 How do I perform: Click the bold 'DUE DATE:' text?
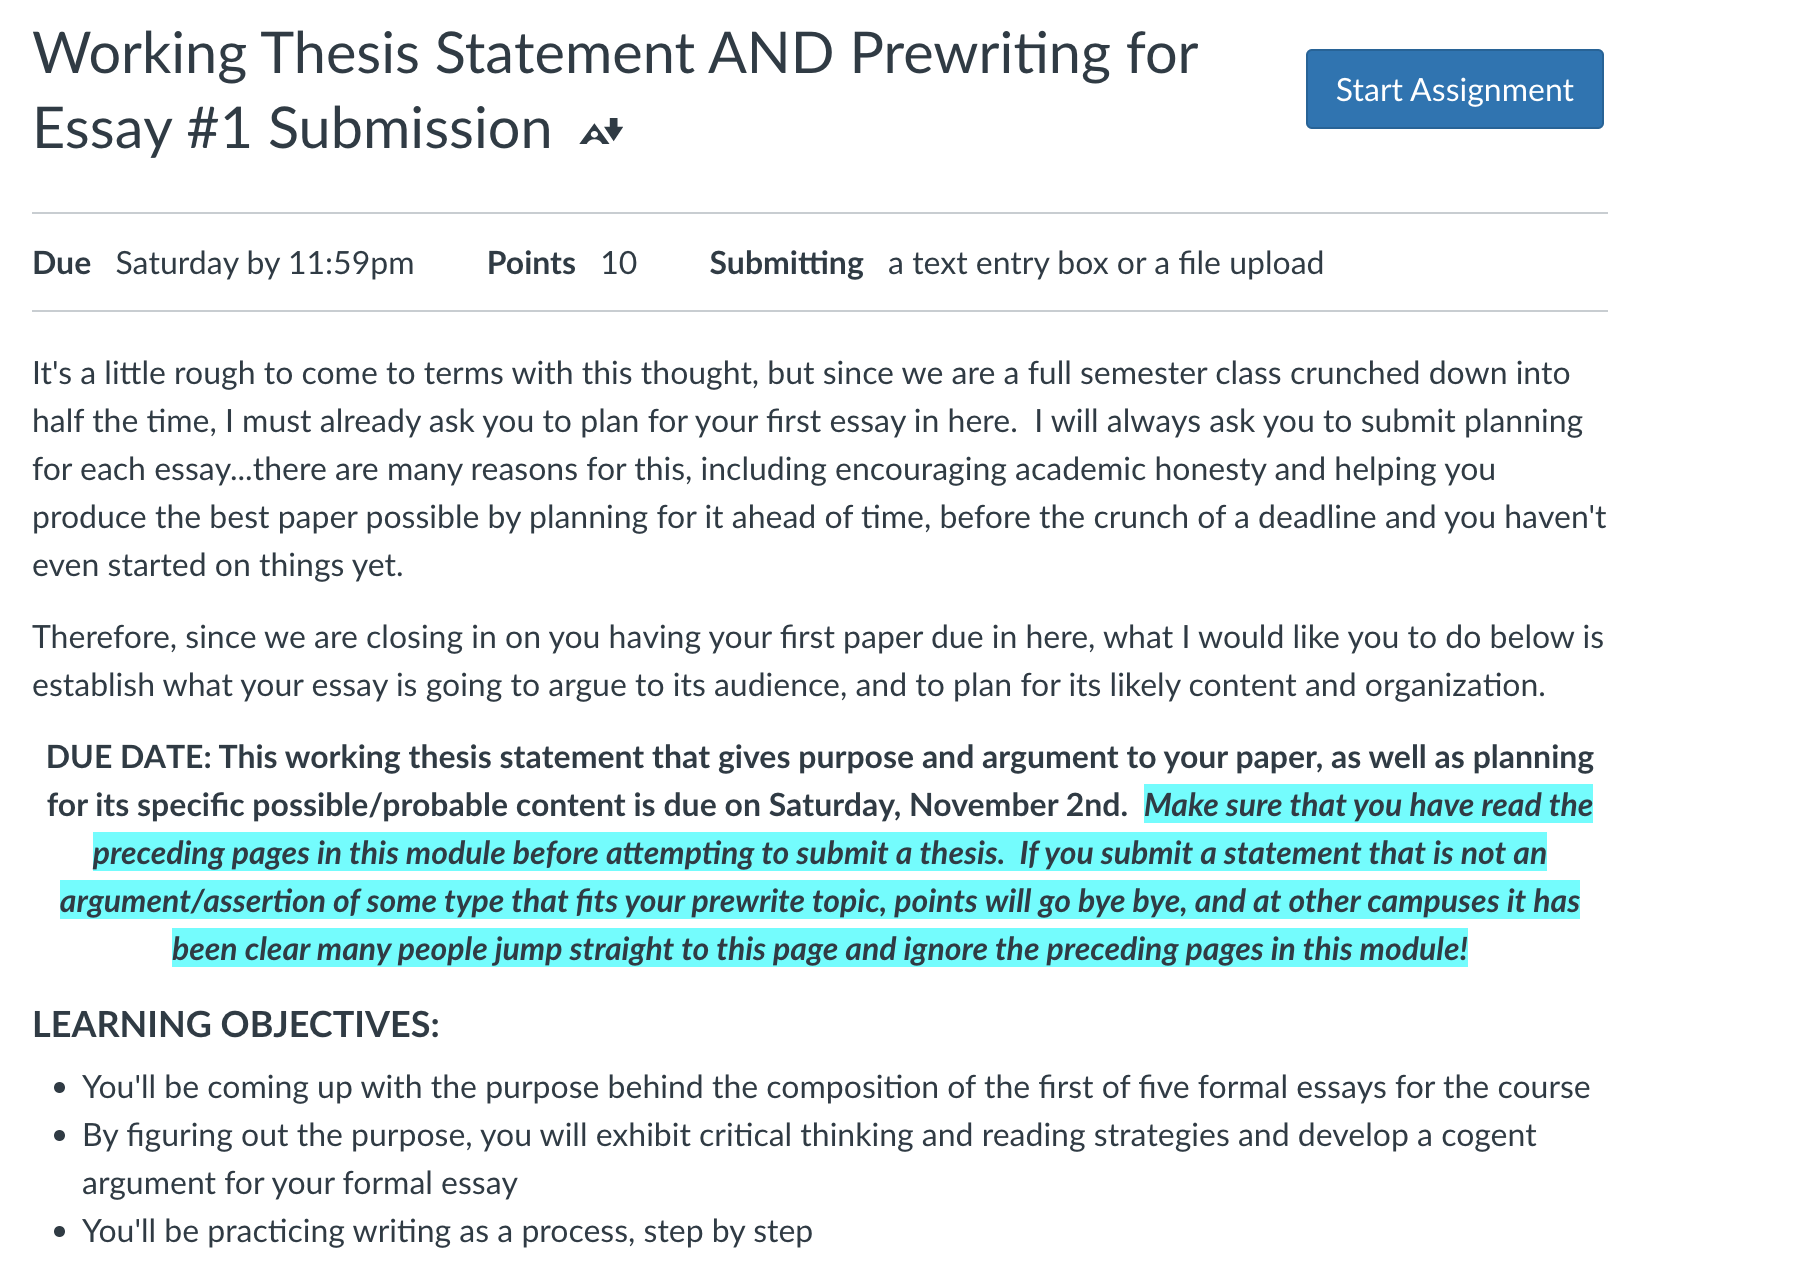(129, 757)
